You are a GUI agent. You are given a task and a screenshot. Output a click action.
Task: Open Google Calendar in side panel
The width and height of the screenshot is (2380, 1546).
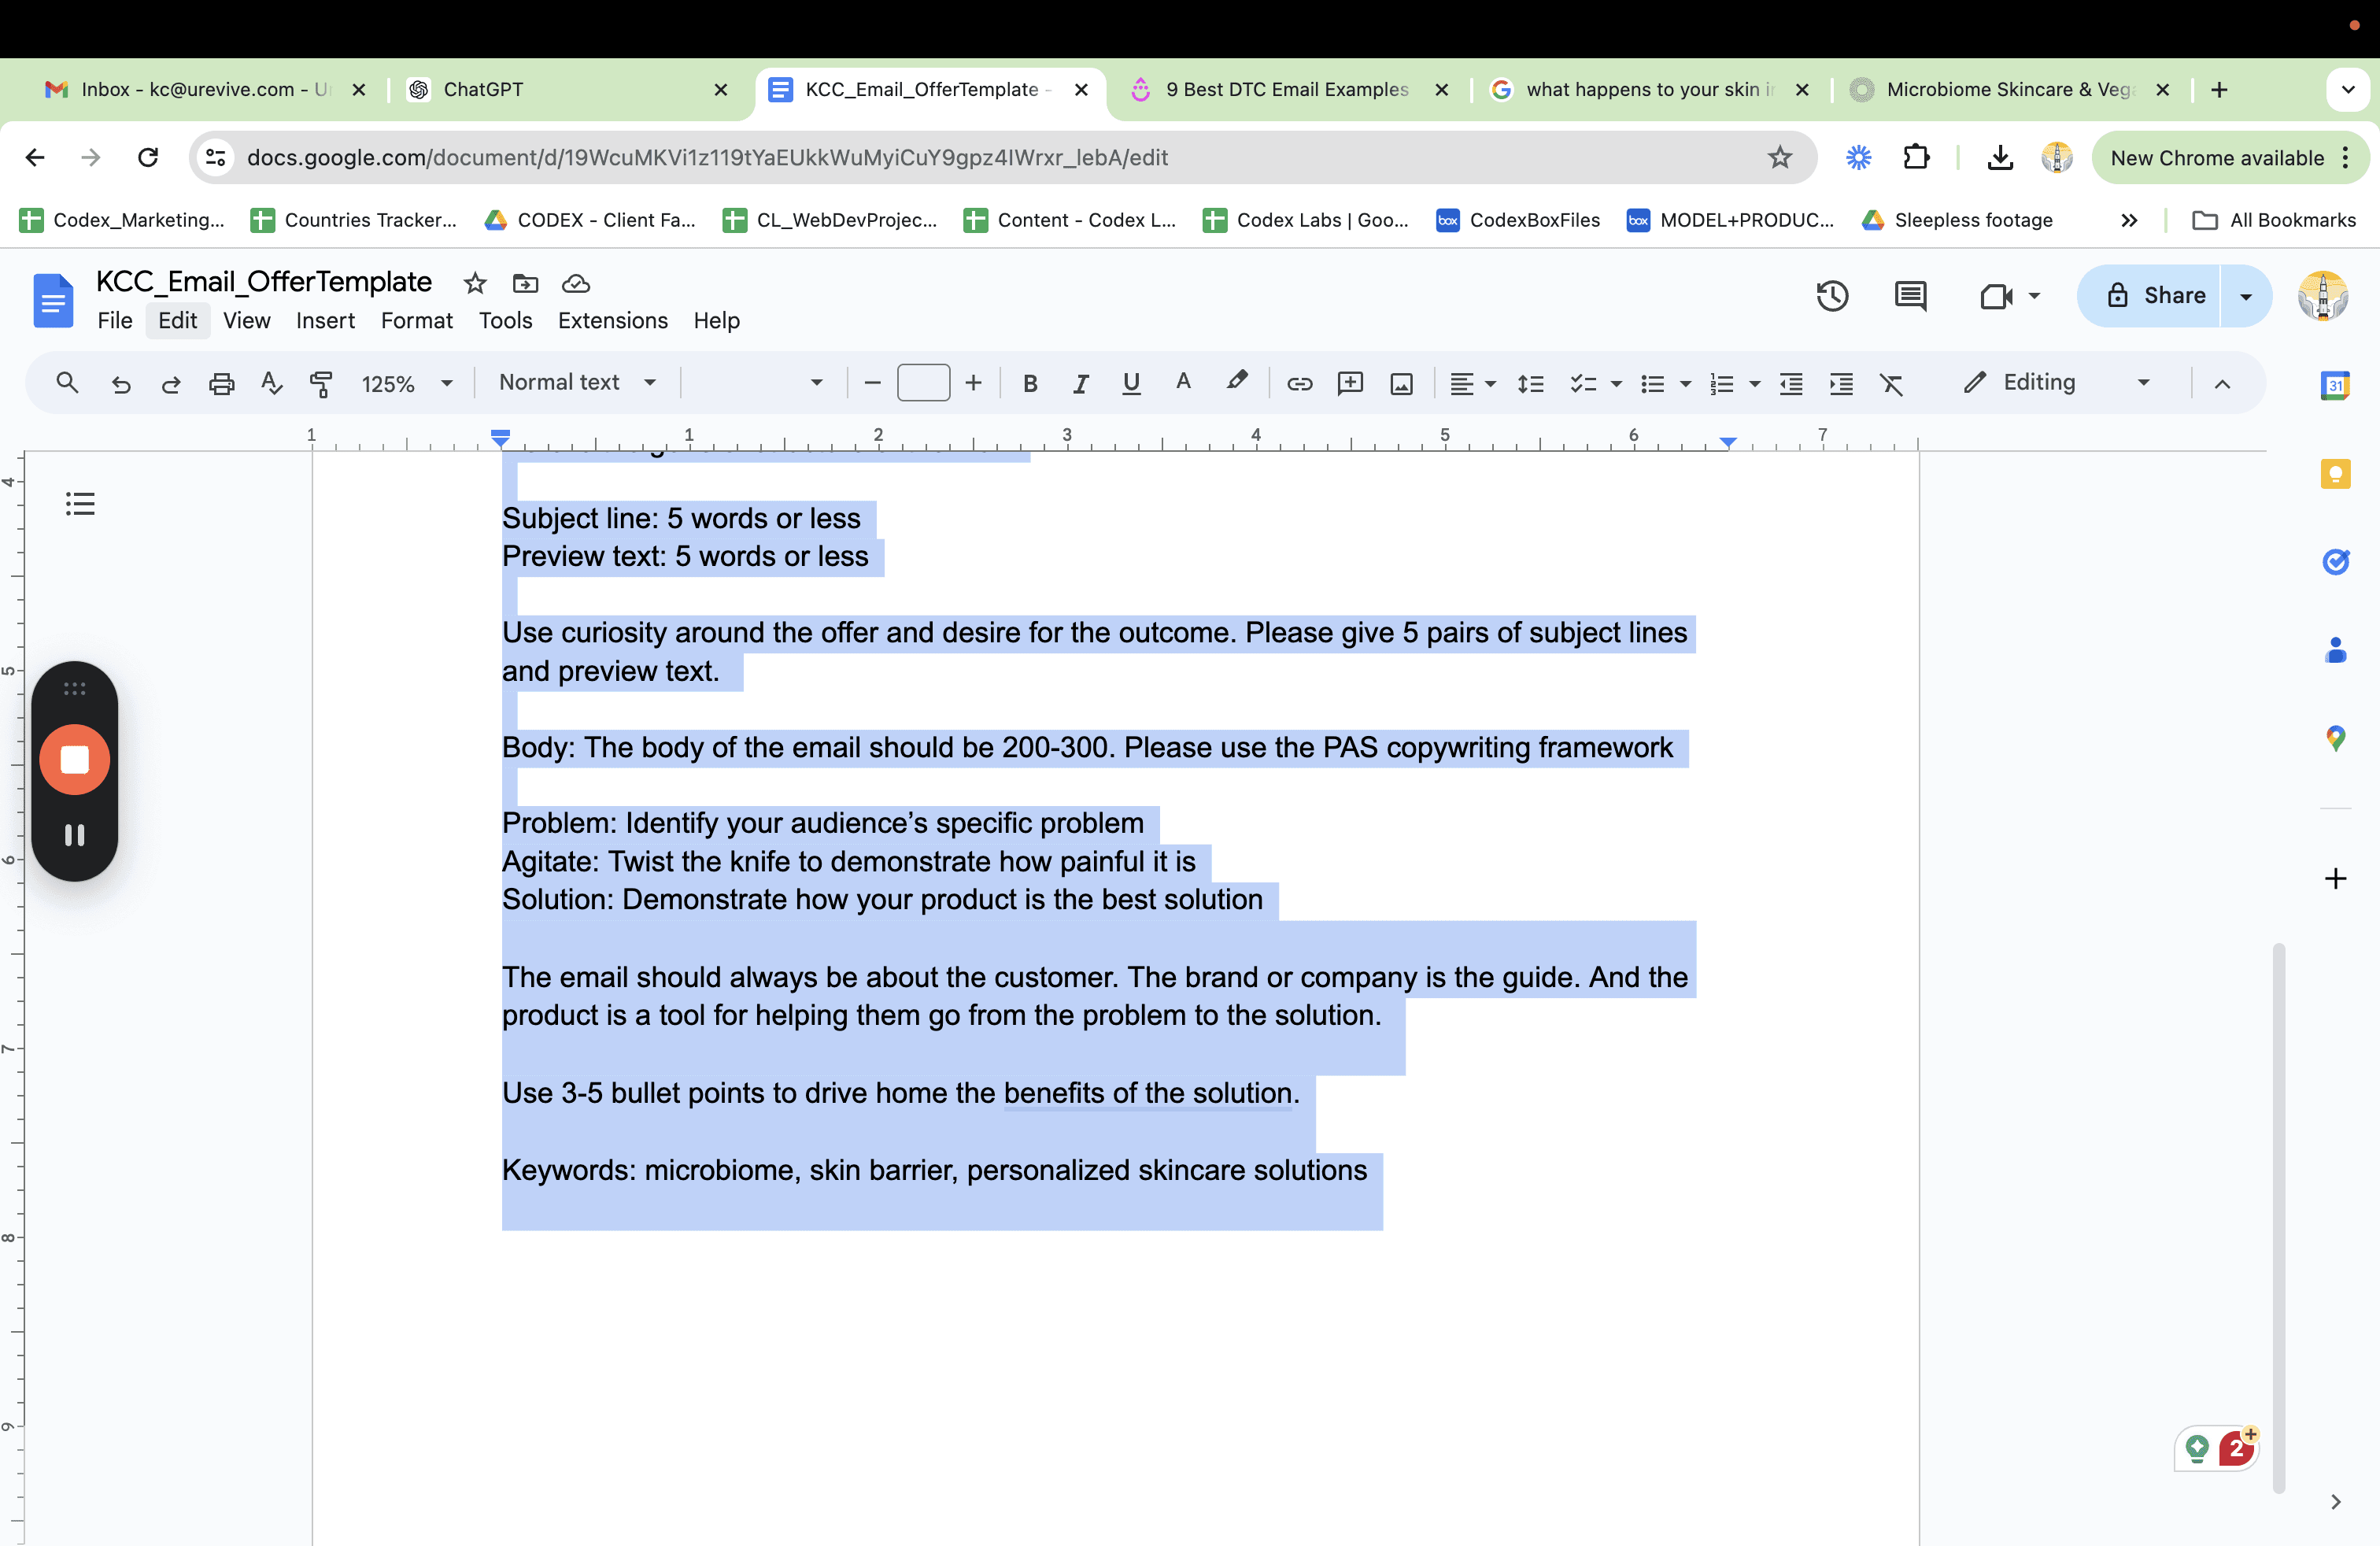(2335, 385)
